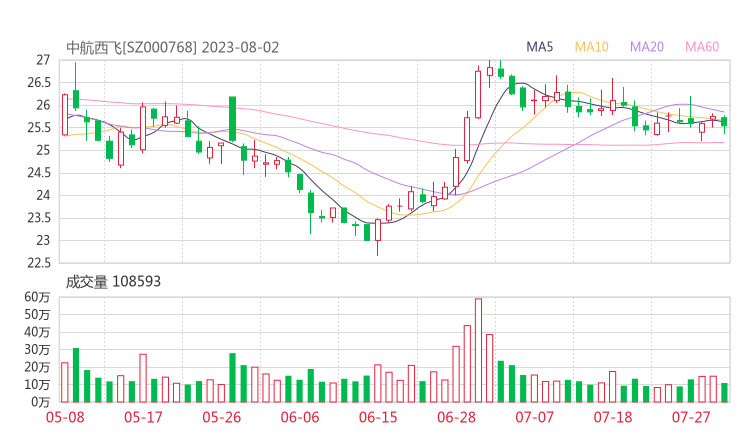Click the MA5 legend label

tap(540, 47)
